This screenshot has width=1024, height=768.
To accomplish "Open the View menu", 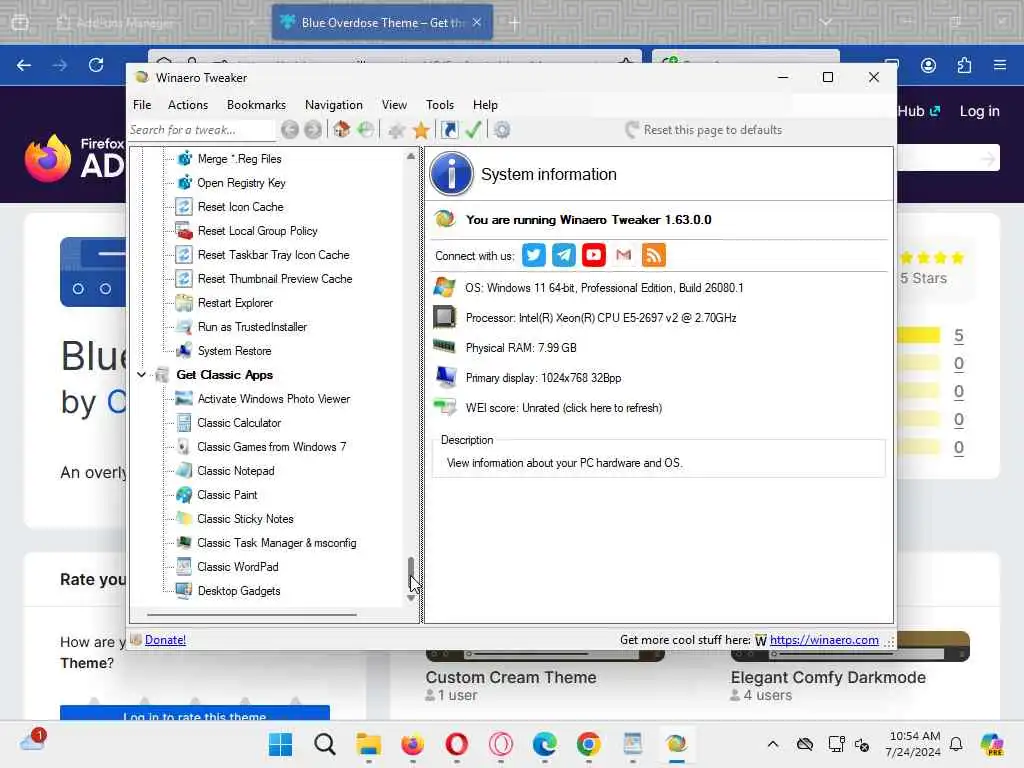I will pos(394,104).
